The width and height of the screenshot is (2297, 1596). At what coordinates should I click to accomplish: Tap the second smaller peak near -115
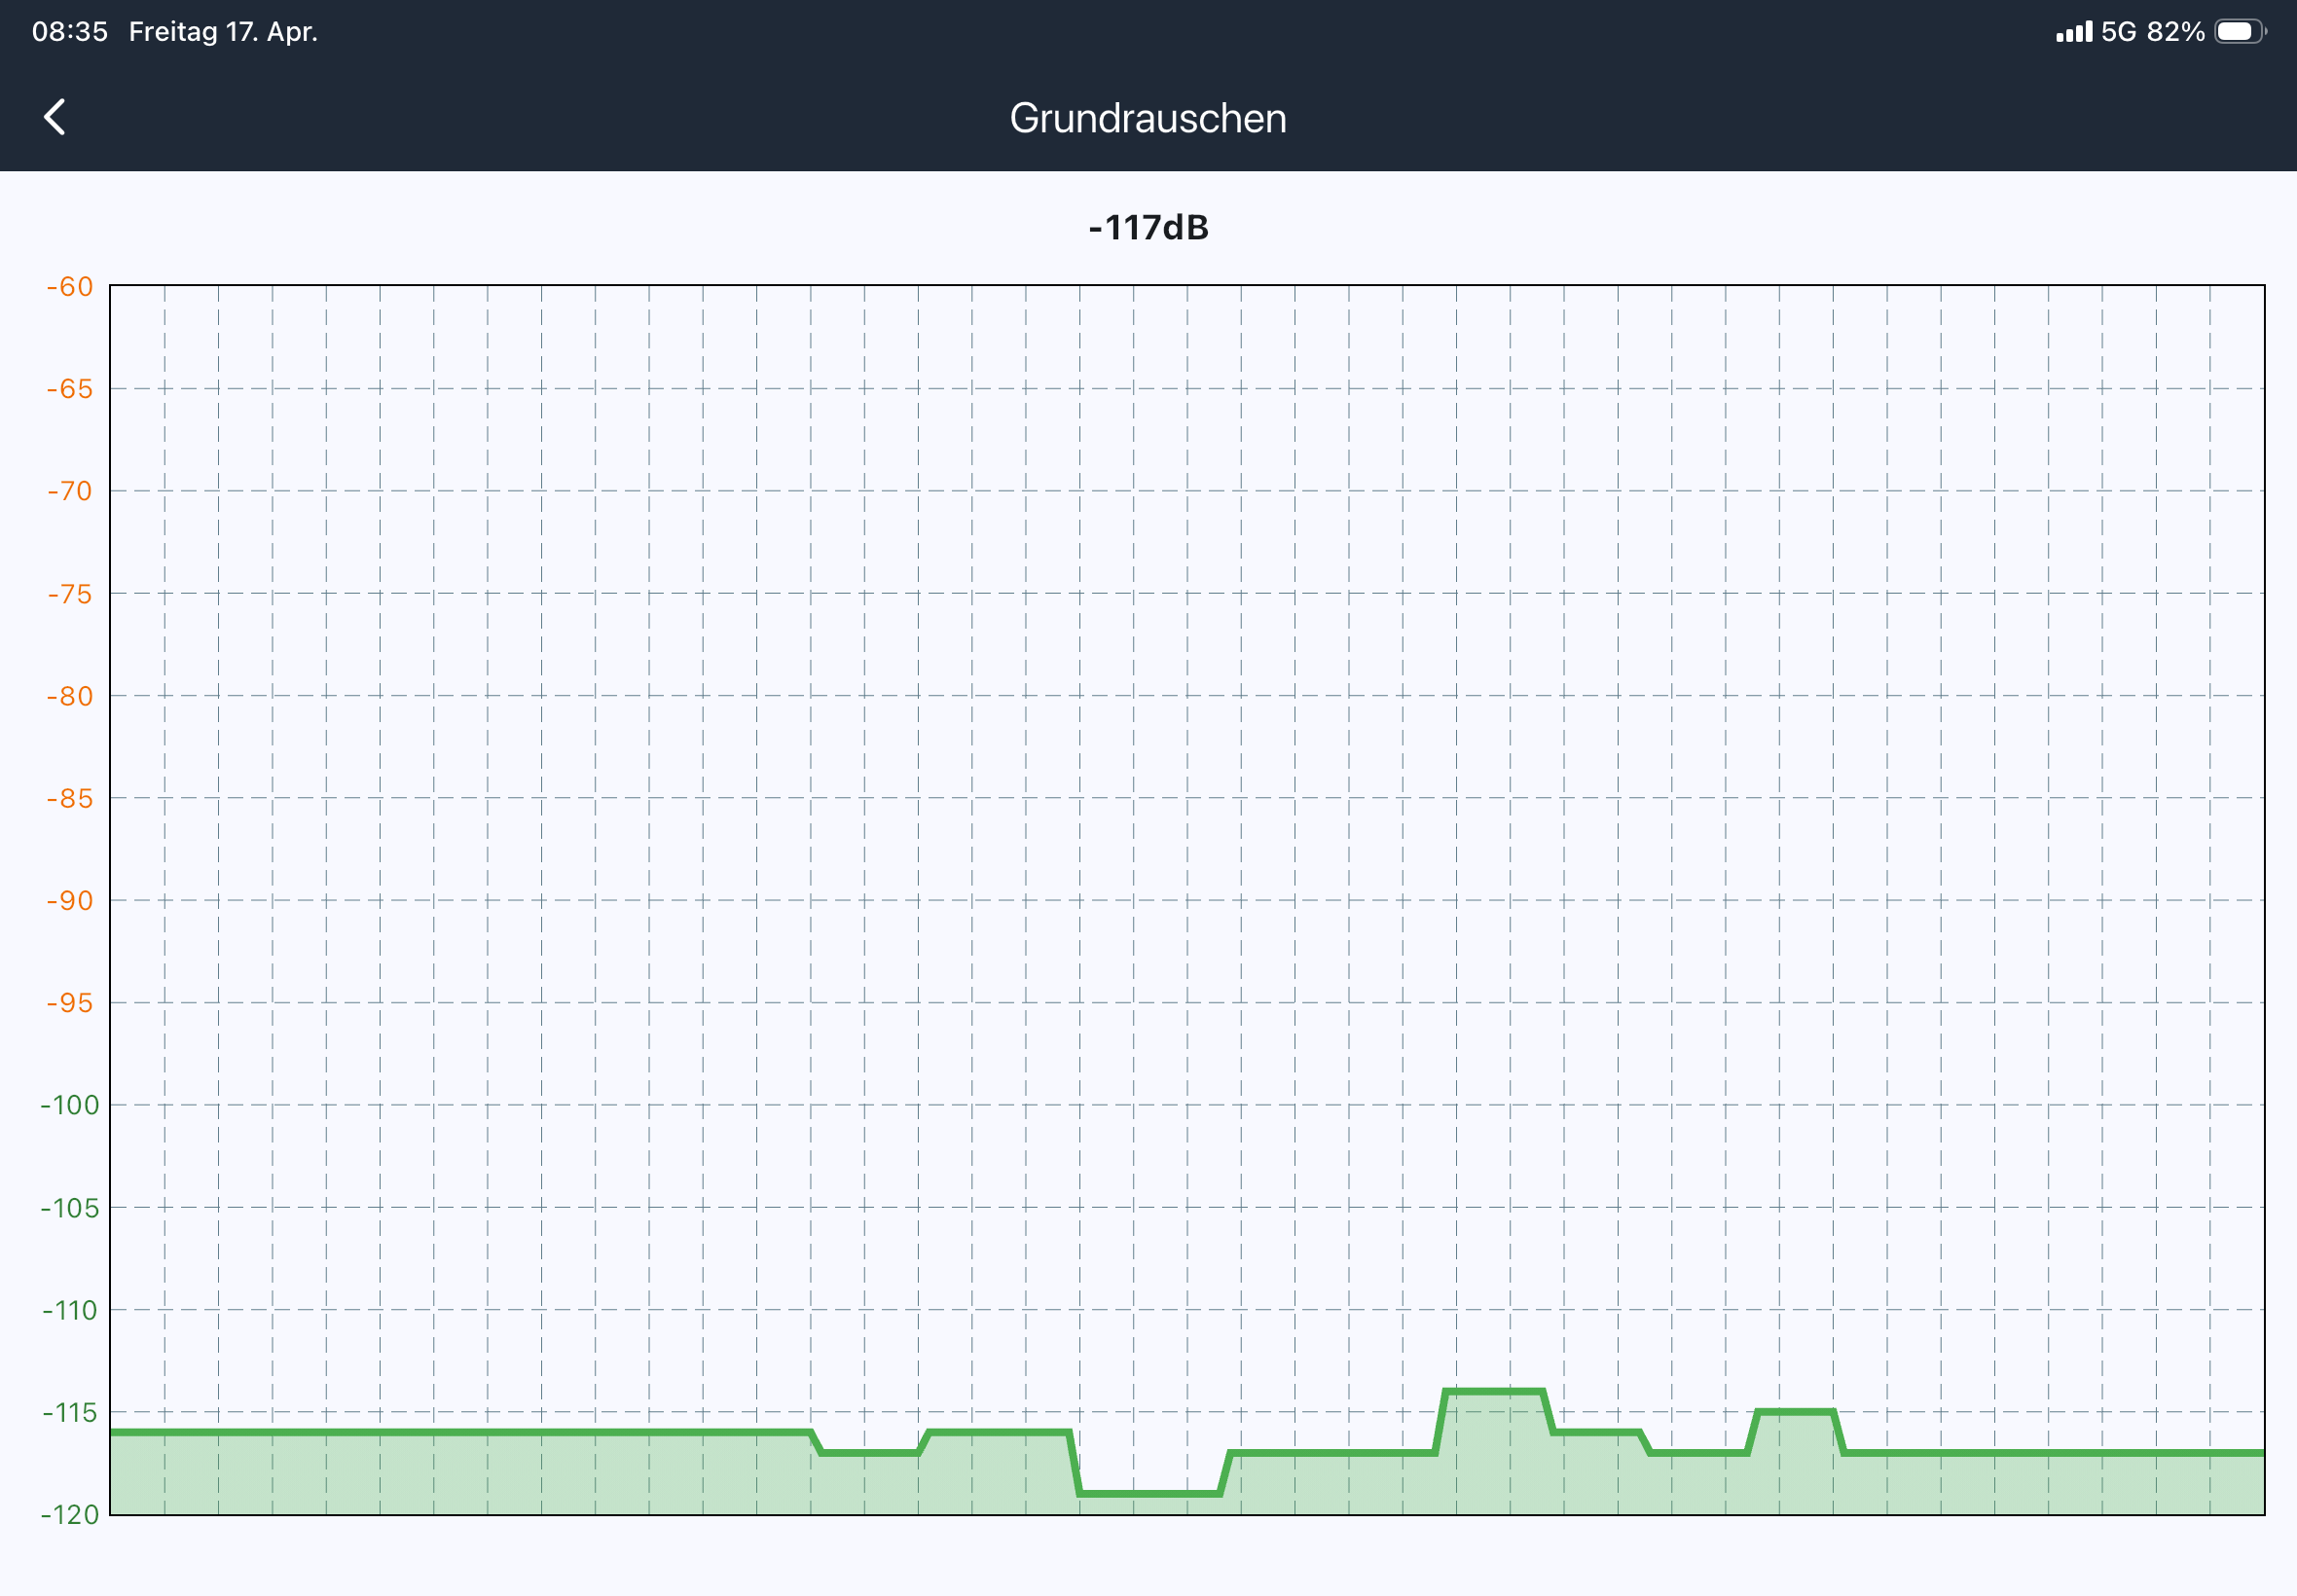click(1795, 1412)
